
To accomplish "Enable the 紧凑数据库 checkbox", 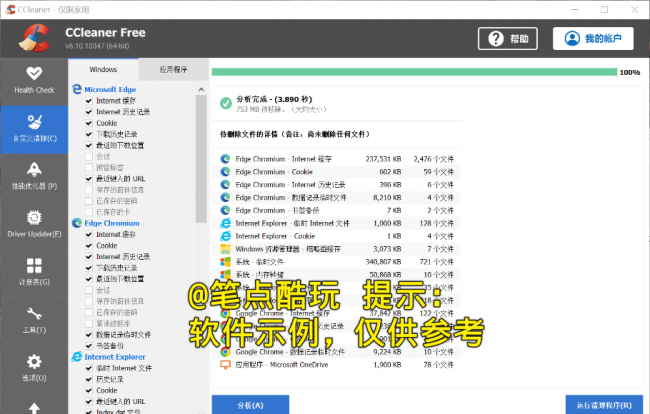I will click(x=89, y=323).
